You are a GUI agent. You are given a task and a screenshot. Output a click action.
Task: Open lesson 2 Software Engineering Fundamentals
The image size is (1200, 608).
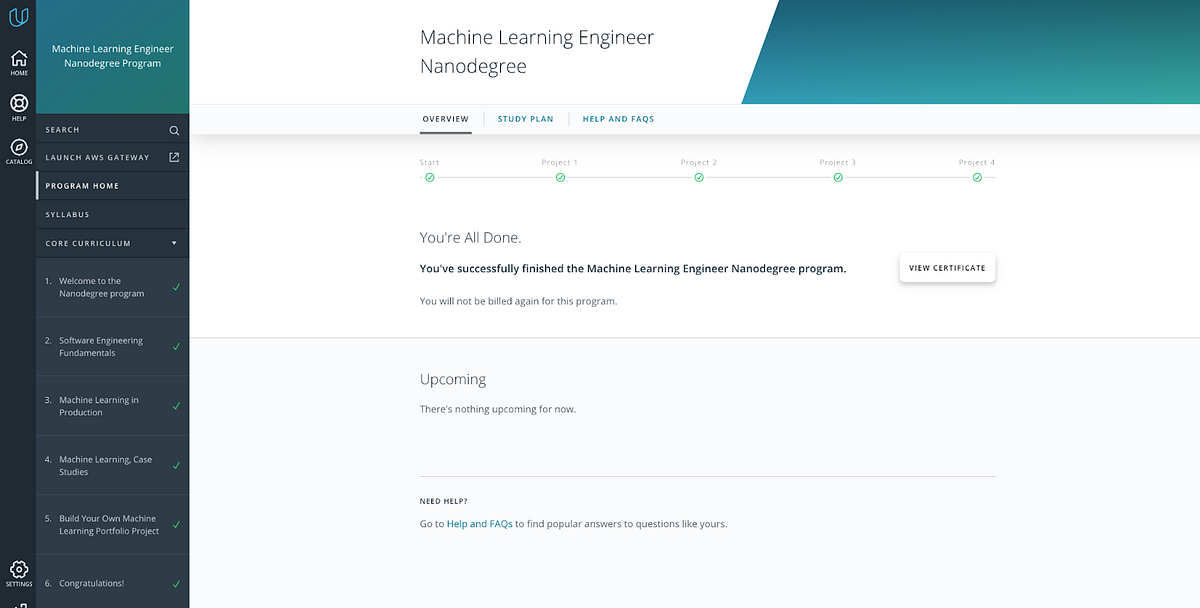[112, 347]
